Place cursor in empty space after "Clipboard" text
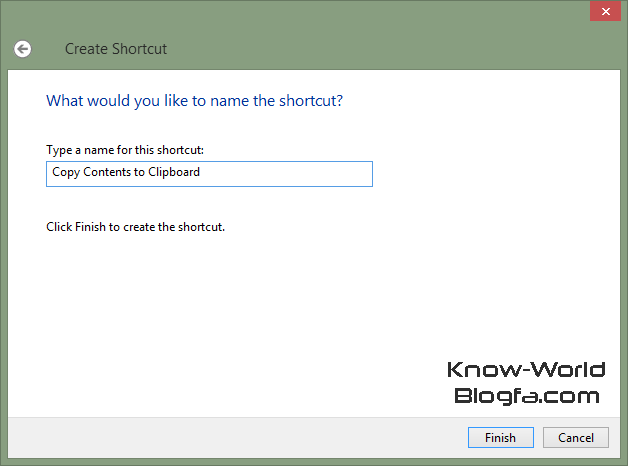This screenshot has width=628, height=466. pyautogui.click(x=290, y=173)
